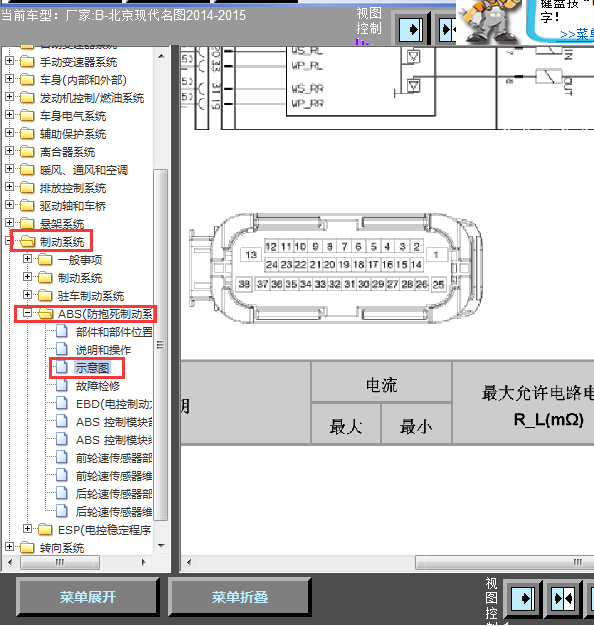Click the 手动变速器系统 folder icon

point(27,61)
